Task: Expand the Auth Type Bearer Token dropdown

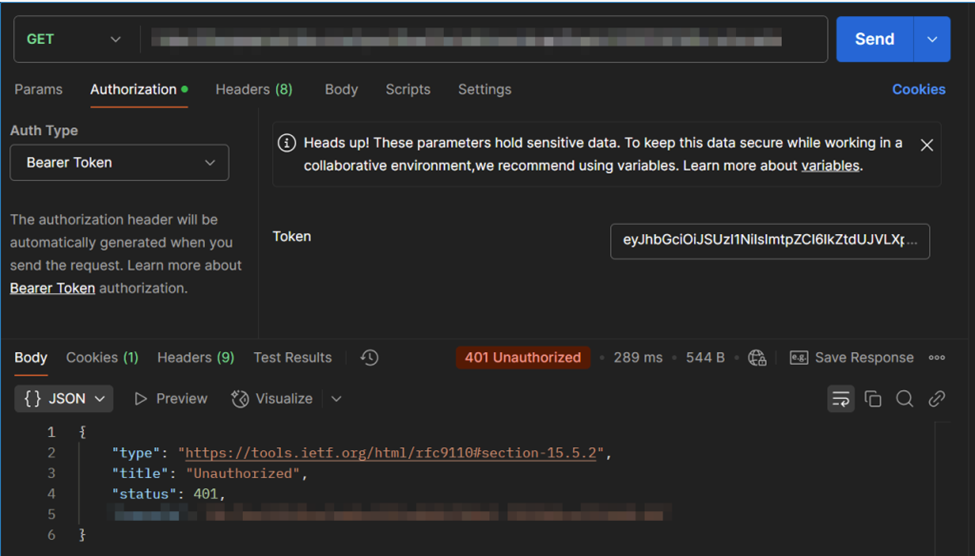Action: tap(119, 163)
